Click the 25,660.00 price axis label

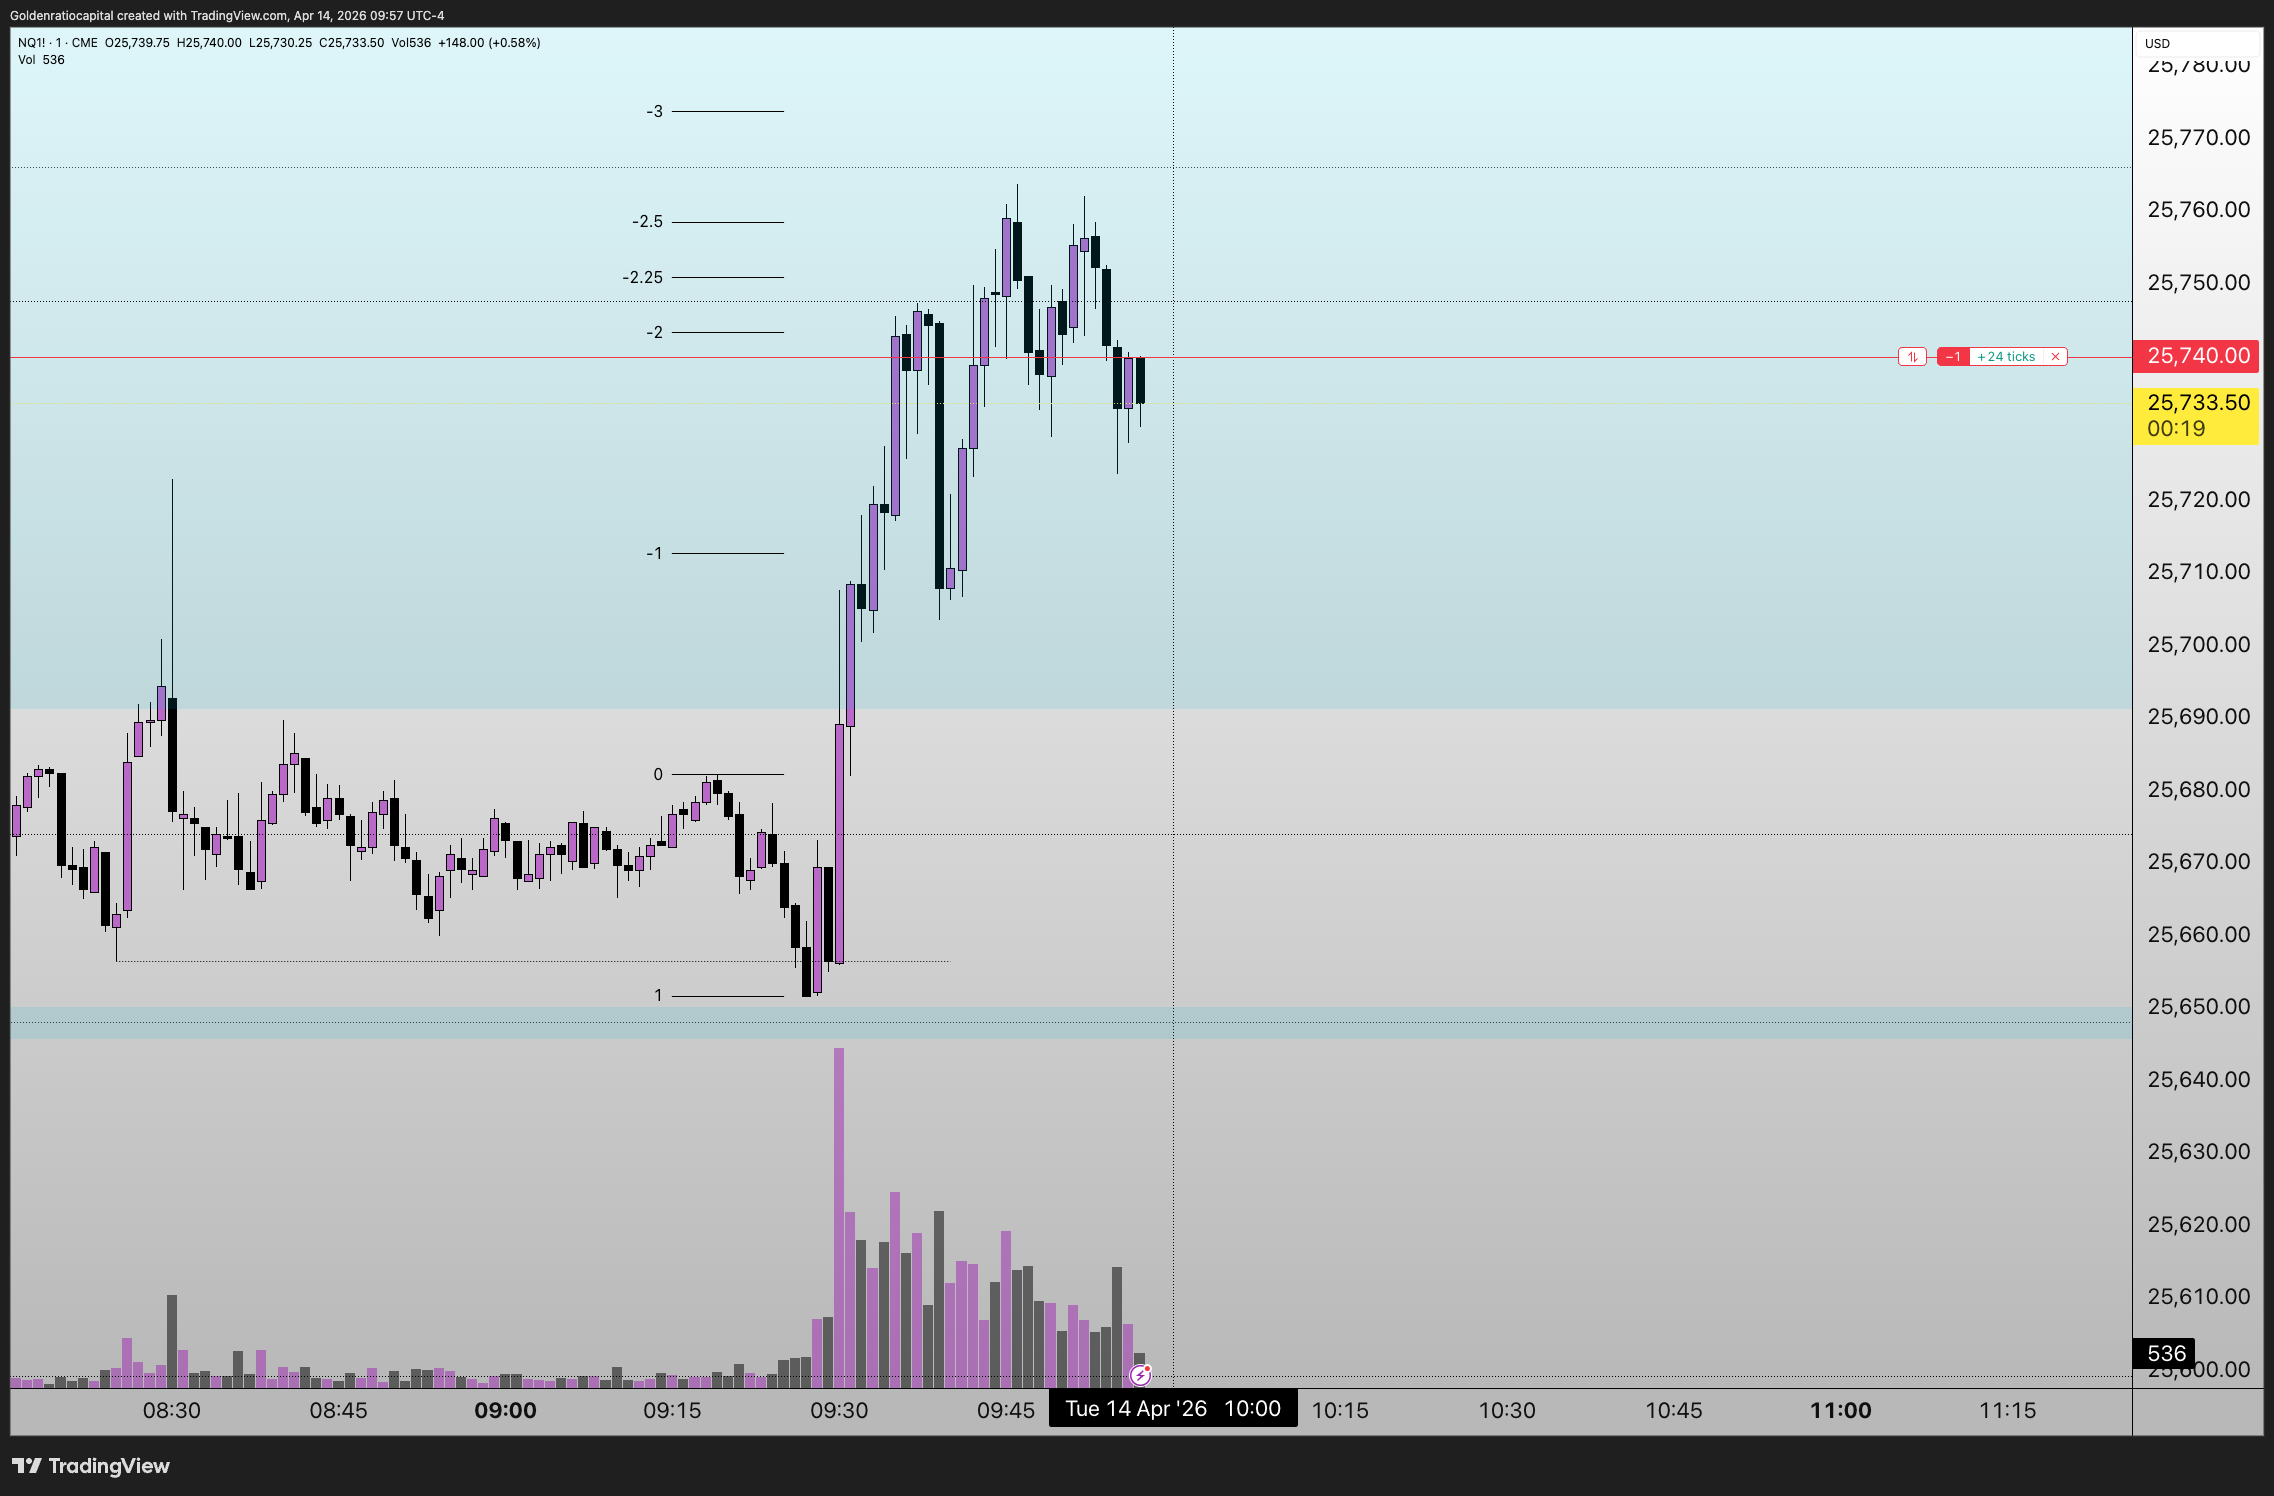(2199, 934)
